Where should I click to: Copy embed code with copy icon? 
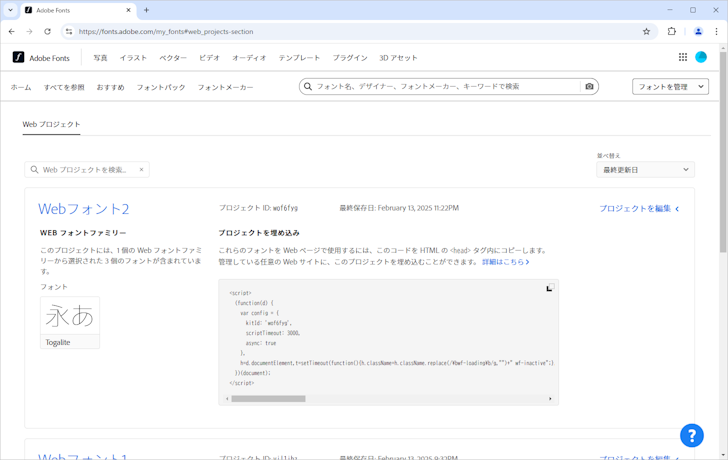pos(550,288)
